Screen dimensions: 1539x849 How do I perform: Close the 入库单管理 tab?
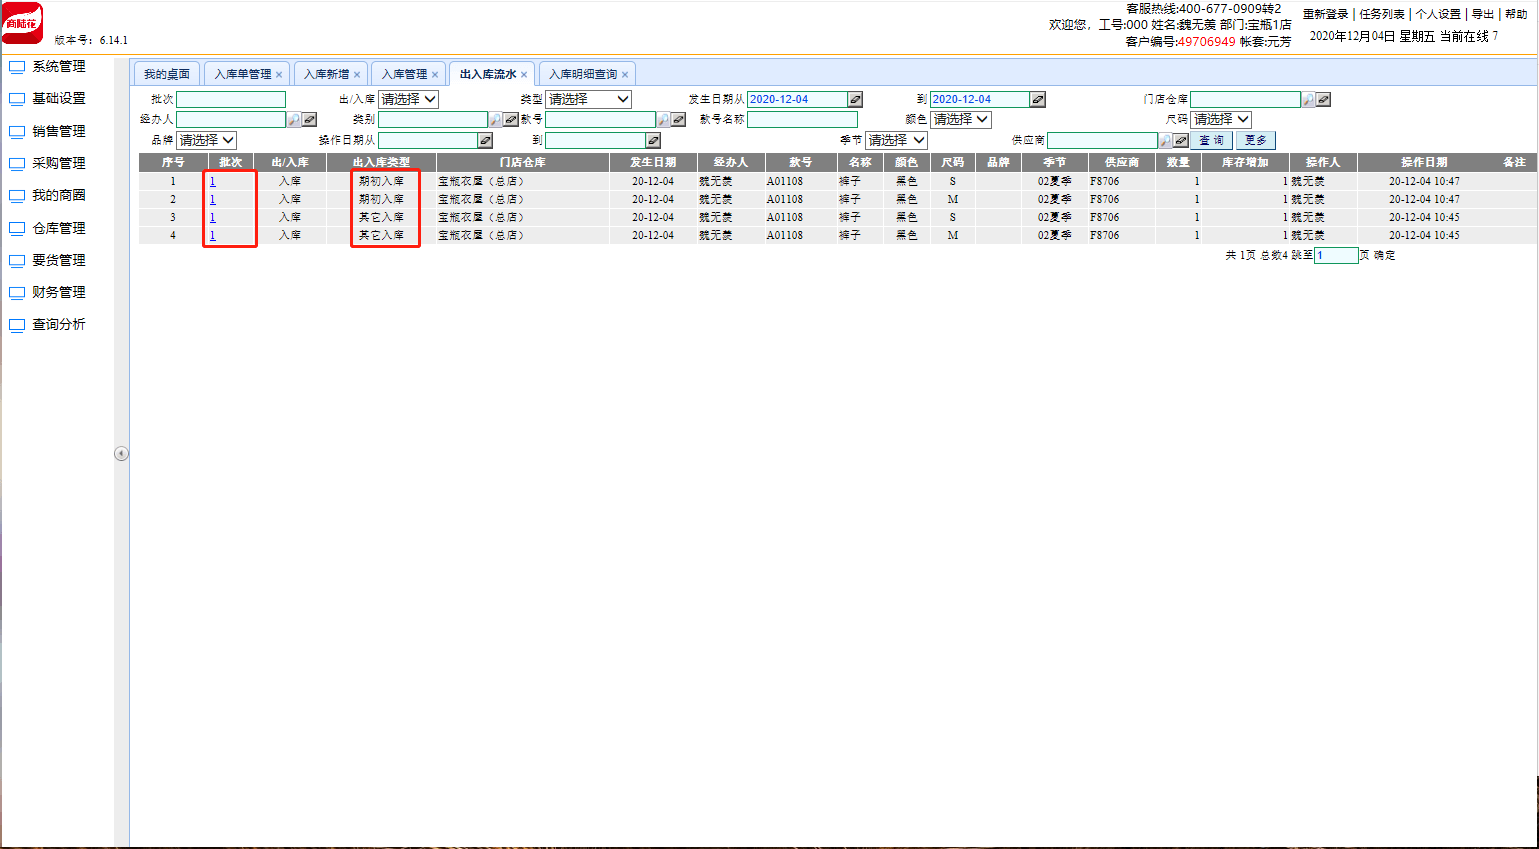[279, 75]
